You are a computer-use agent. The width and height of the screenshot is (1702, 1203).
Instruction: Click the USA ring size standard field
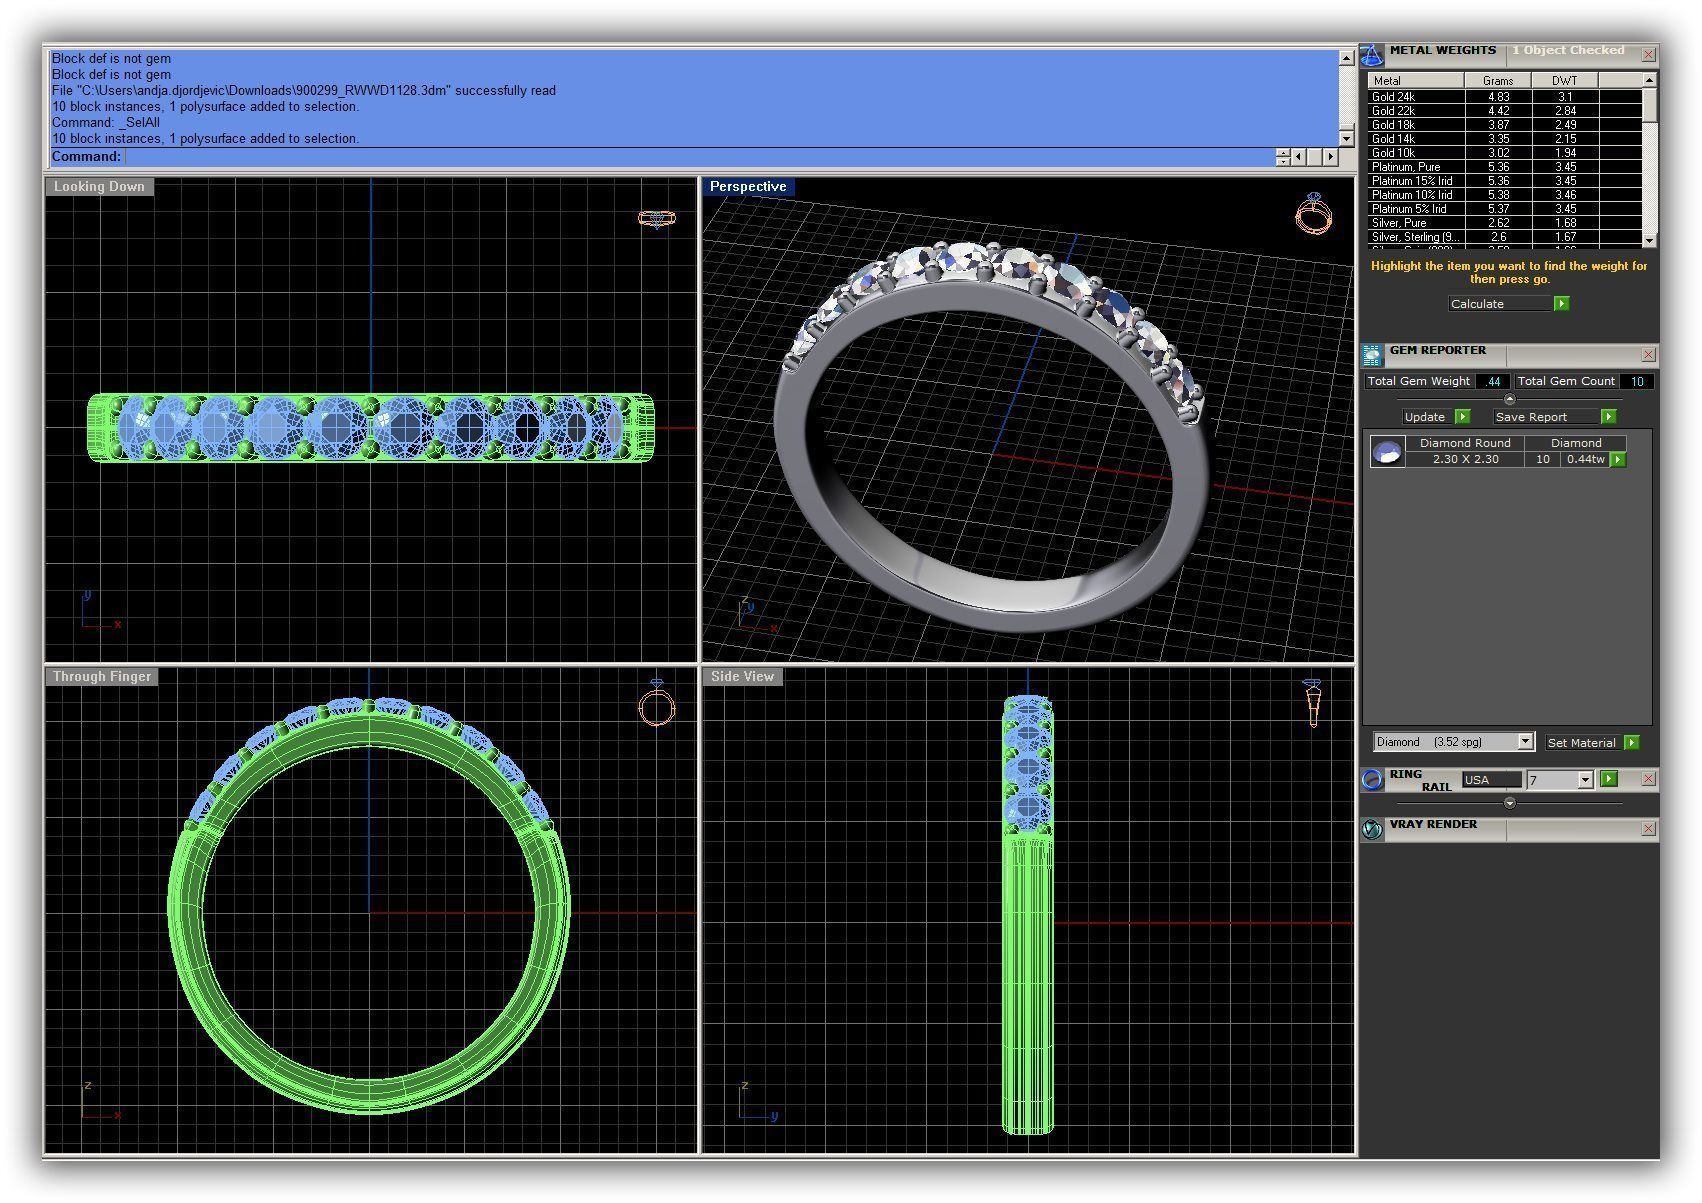(1491, 780)
